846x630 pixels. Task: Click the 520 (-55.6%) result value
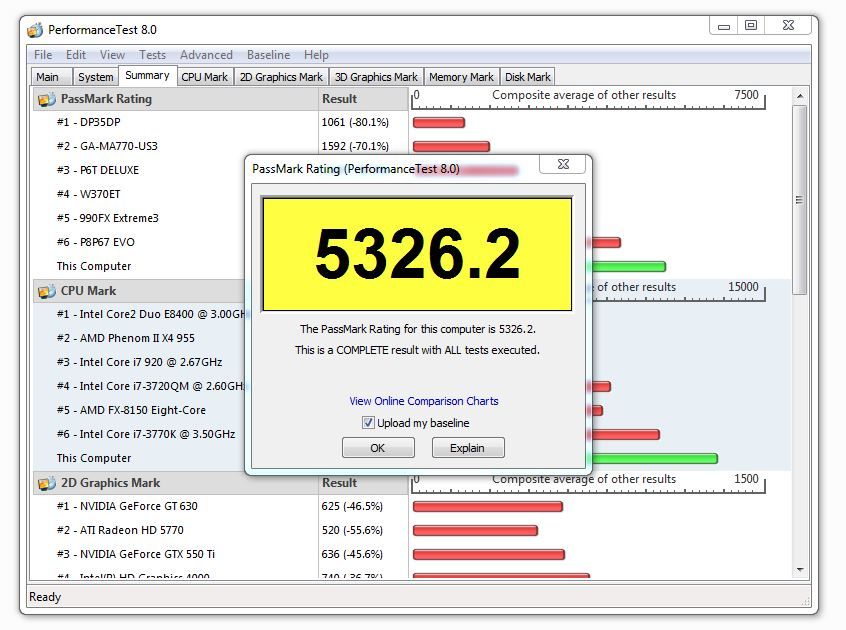352,530
